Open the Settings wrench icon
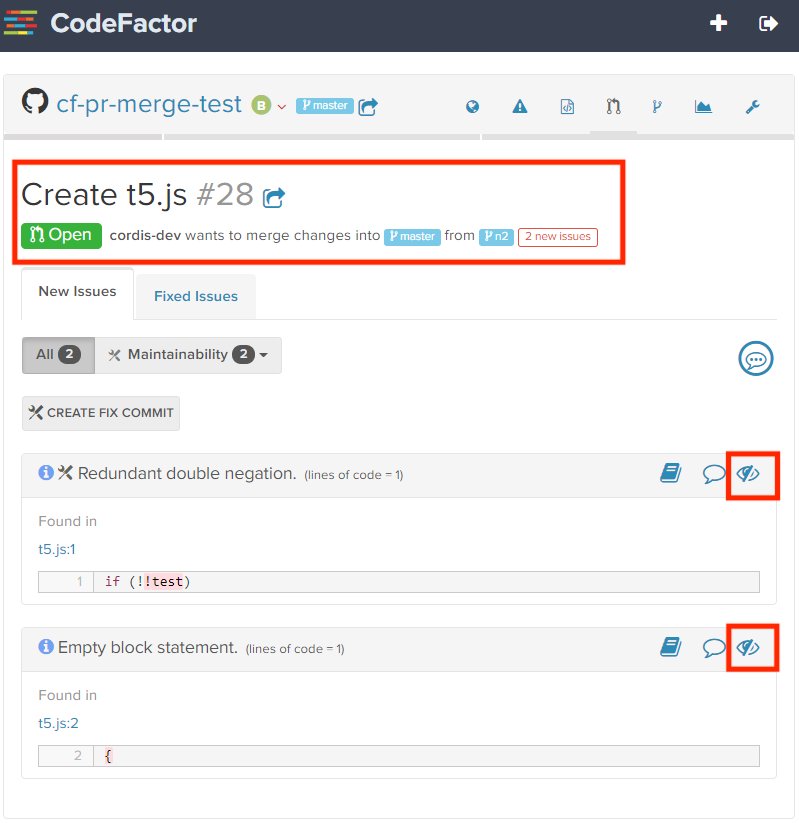 coord(752,107)
